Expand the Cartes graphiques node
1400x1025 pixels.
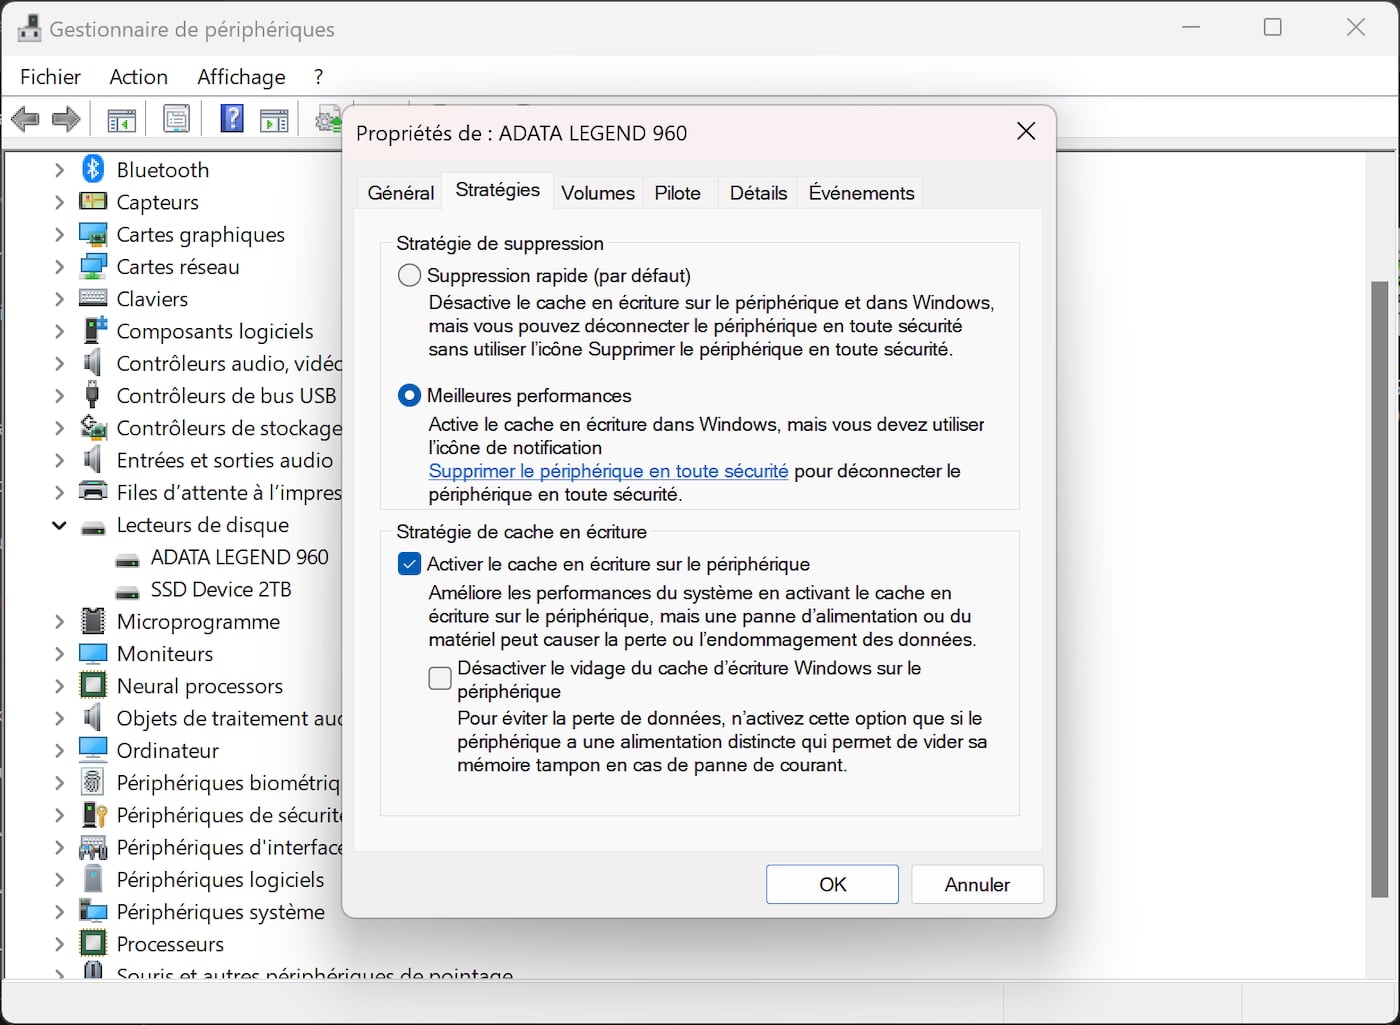pyautogui.click(x=59, y=234)
